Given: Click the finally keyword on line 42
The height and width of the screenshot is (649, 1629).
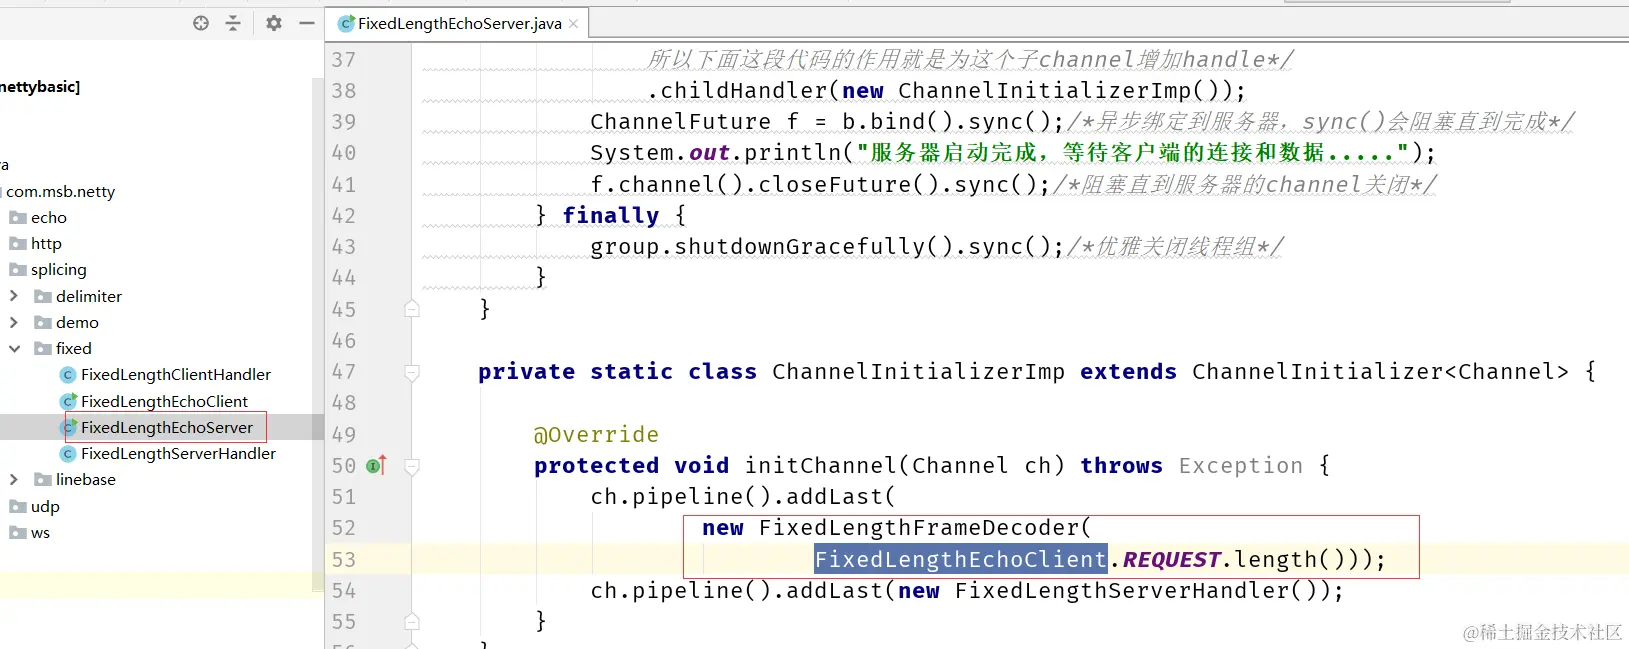Looking at the screenshot, I should click(x=610, y=215).
